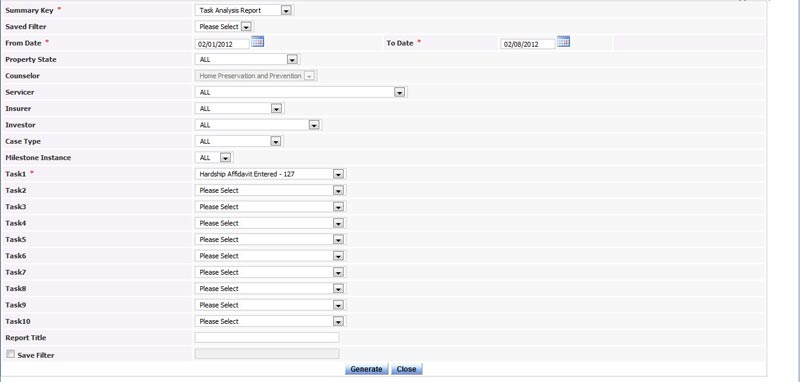800x382 pixels.
Task: Open the Saved Filter dropdown
Action: 224,27
